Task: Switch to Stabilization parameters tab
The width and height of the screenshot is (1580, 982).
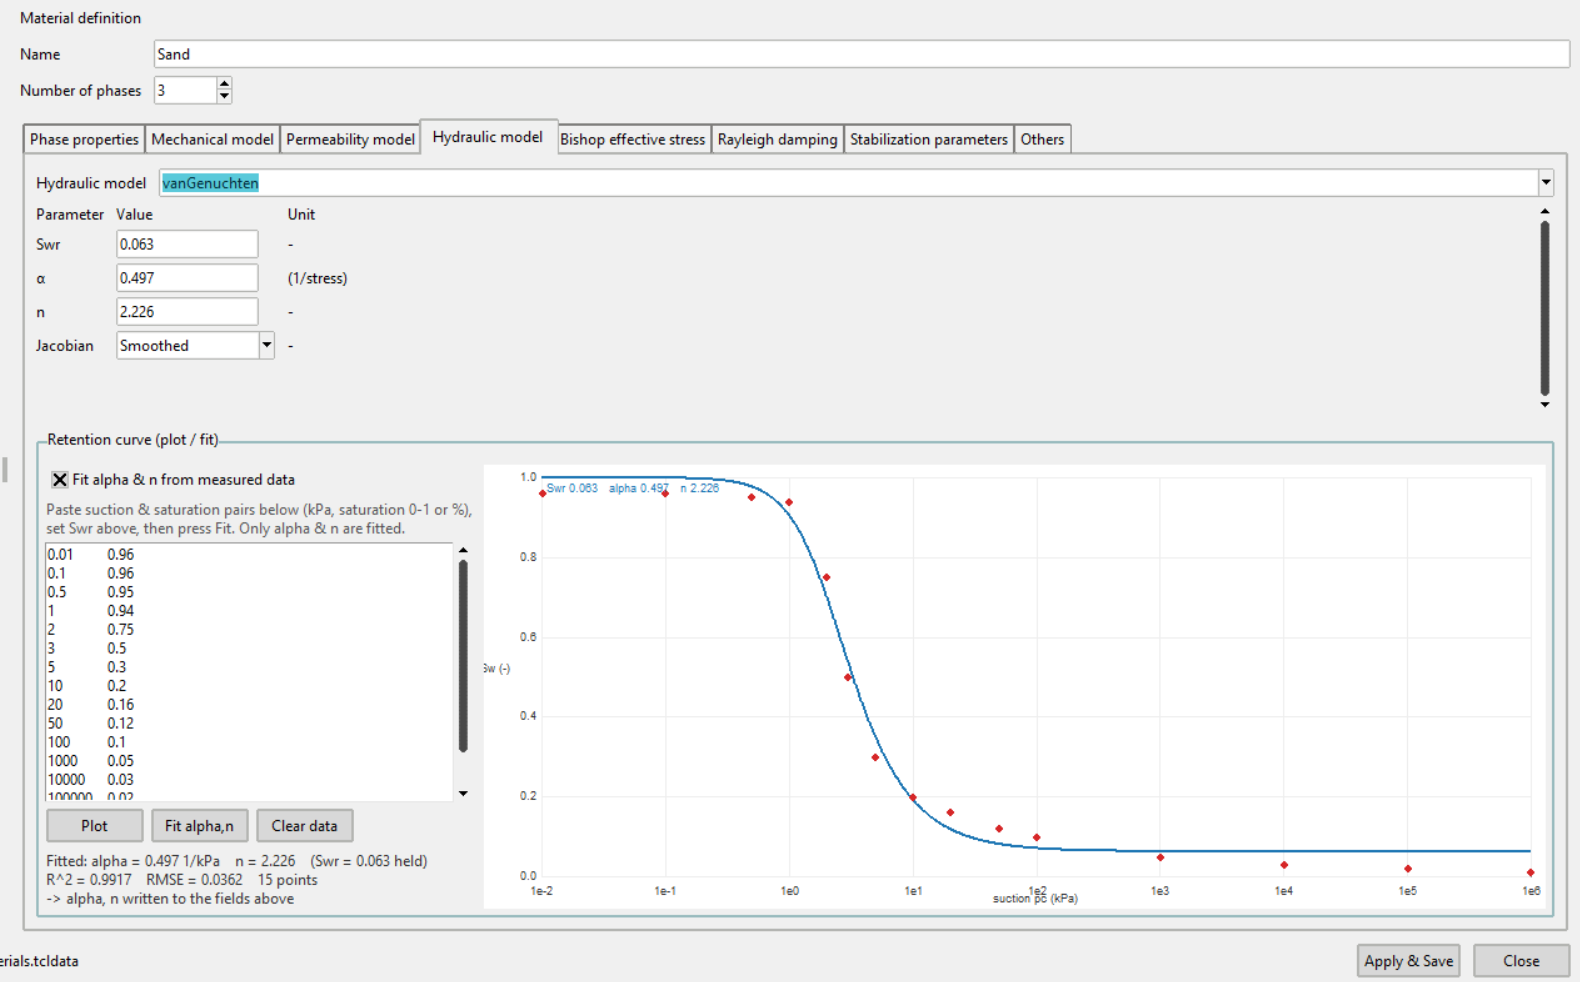Action: [929, 139]
